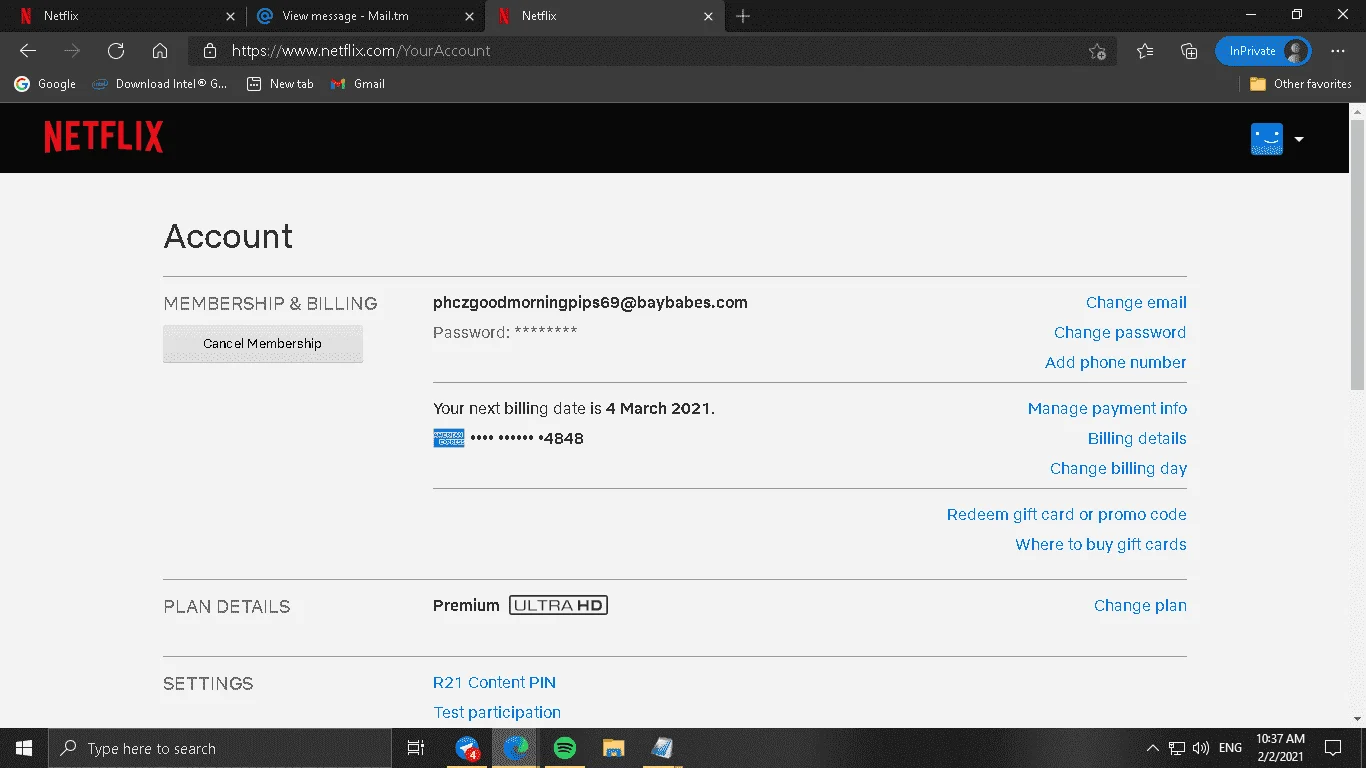Image resolution: width=1366 pixels, height=768 pixels.
Task: Open the Action Center notifications icon
Action: 1332,748
